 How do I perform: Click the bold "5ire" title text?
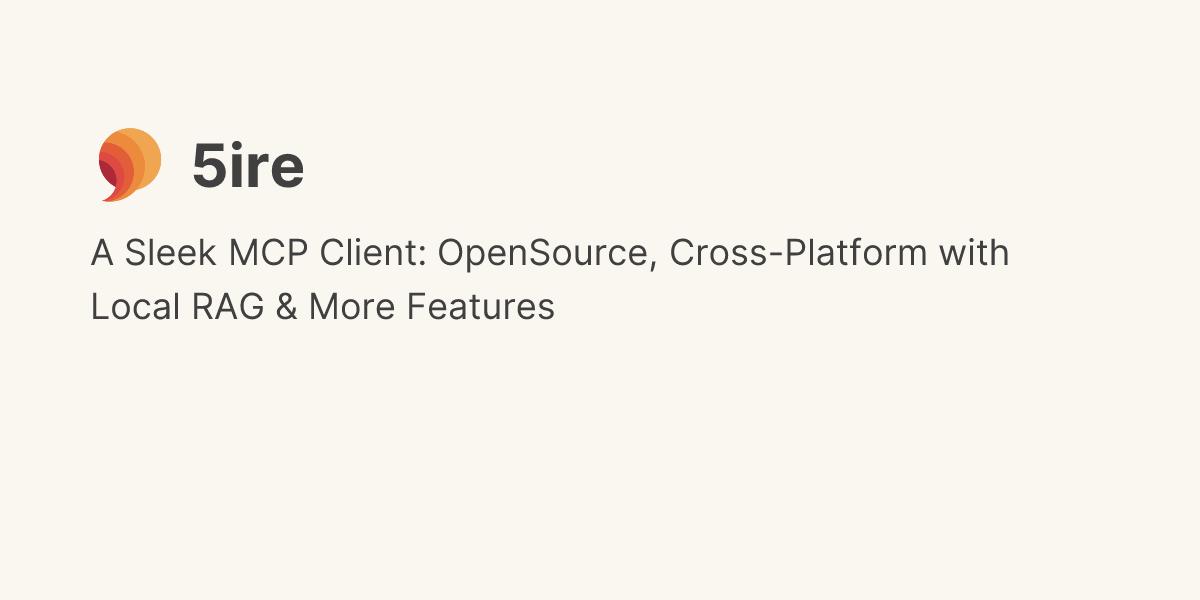(x=248, y=166)
